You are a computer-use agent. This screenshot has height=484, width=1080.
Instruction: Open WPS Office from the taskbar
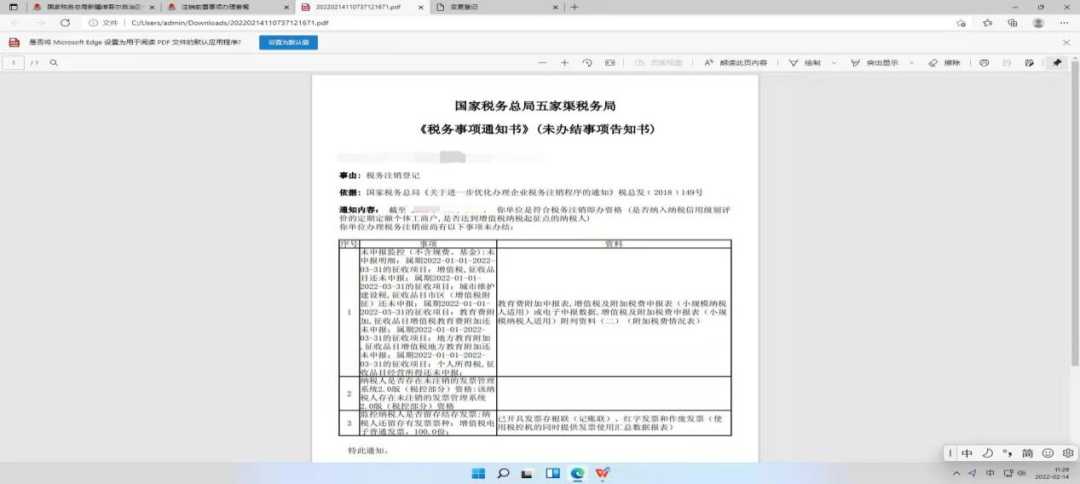click(x=603, y=473)
